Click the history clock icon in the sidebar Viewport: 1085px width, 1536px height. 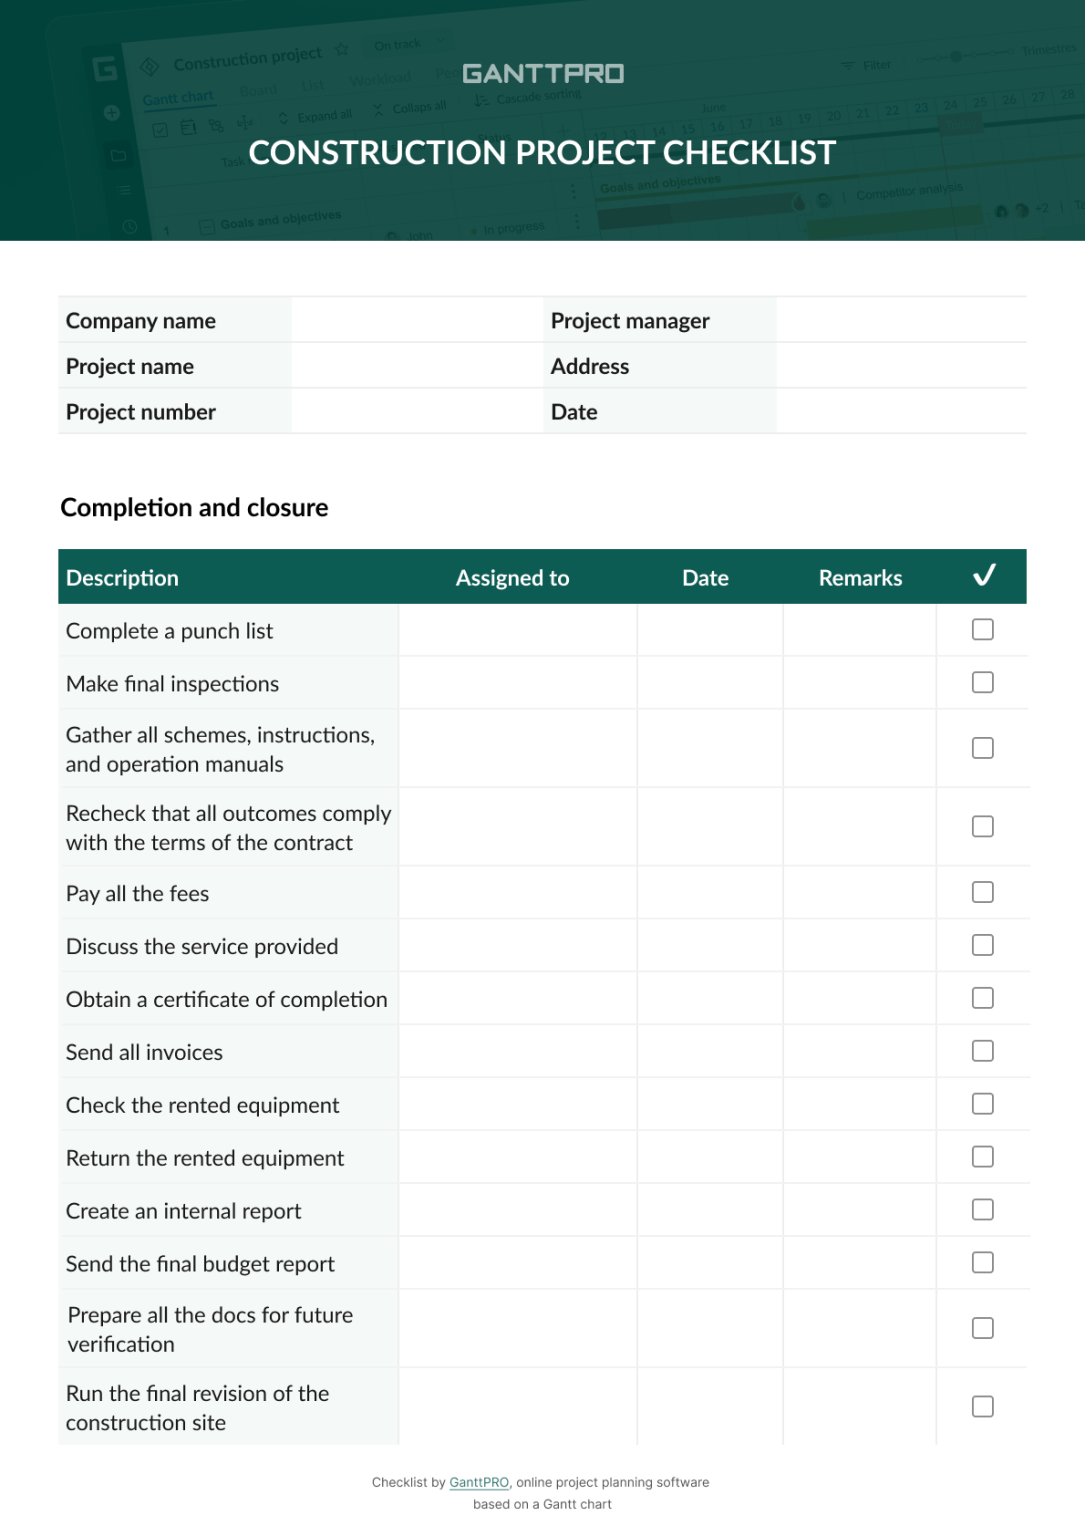point(130,225)
